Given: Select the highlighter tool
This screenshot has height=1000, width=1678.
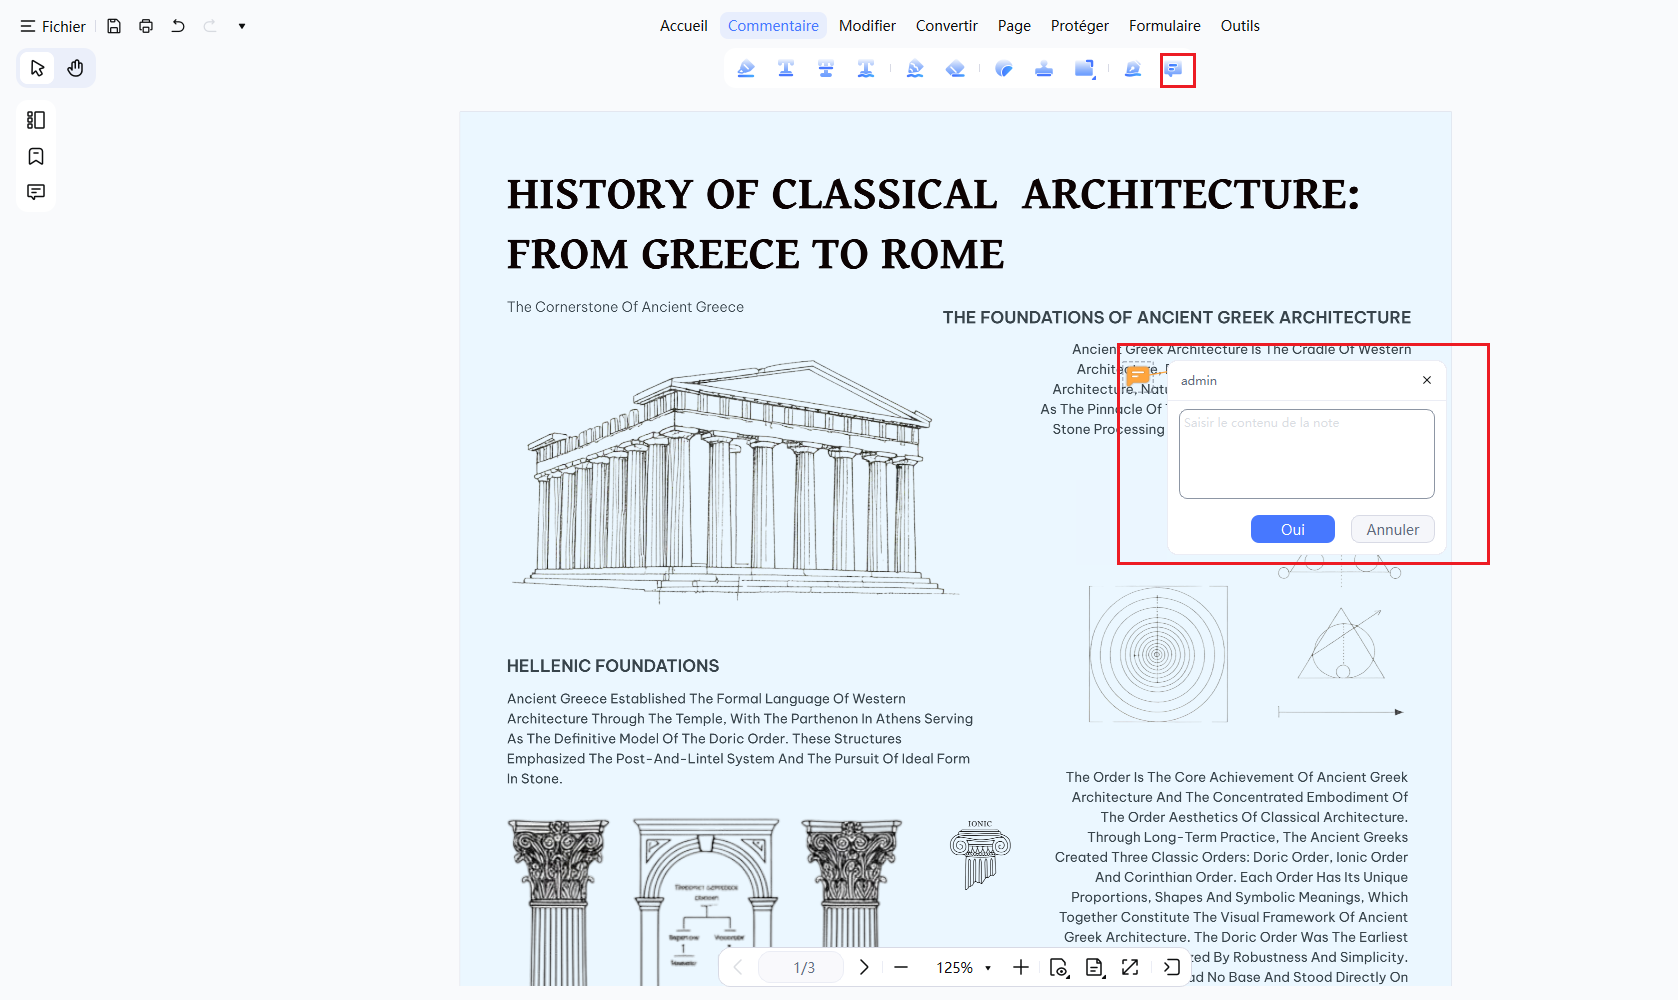Looking at the screenshot, I should (746, 69).
